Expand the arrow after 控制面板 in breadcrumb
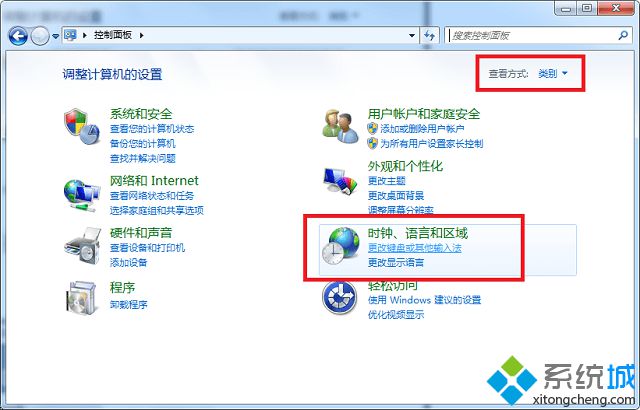Viewport: 640px width, 410px height. 142,35
